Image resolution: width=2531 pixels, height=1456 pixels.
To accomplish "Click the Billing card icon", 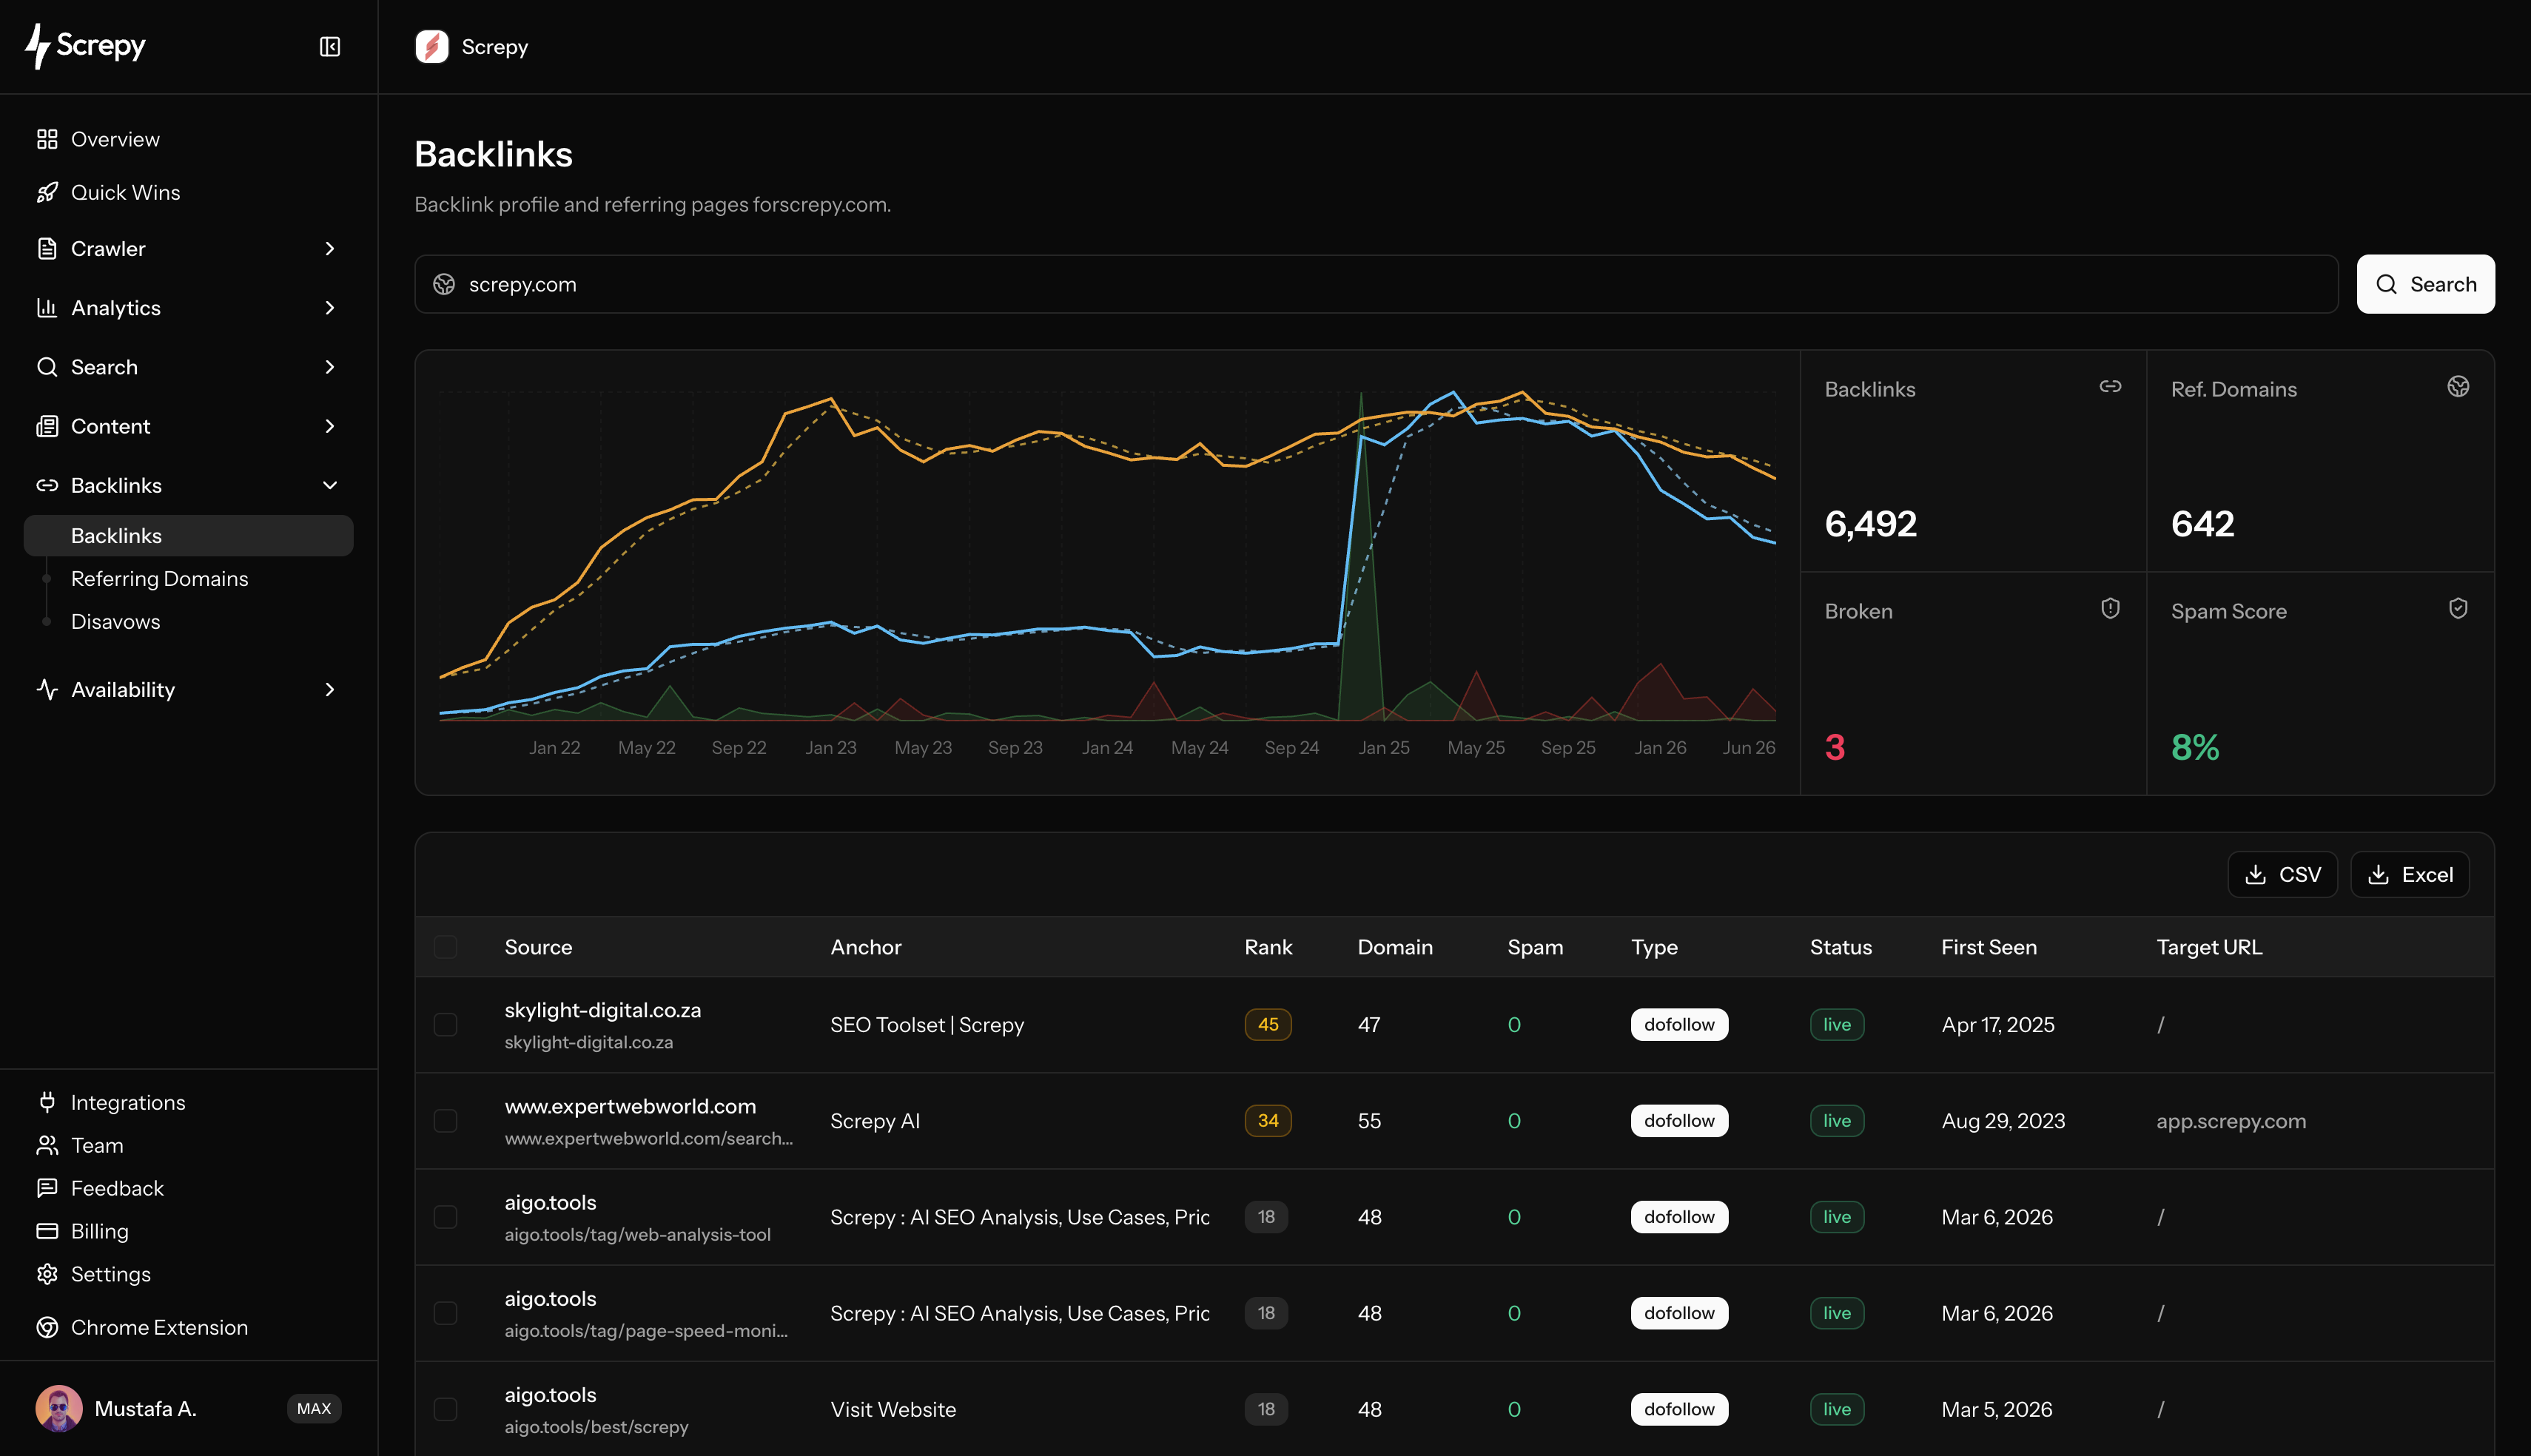I will click(47, 1231).
